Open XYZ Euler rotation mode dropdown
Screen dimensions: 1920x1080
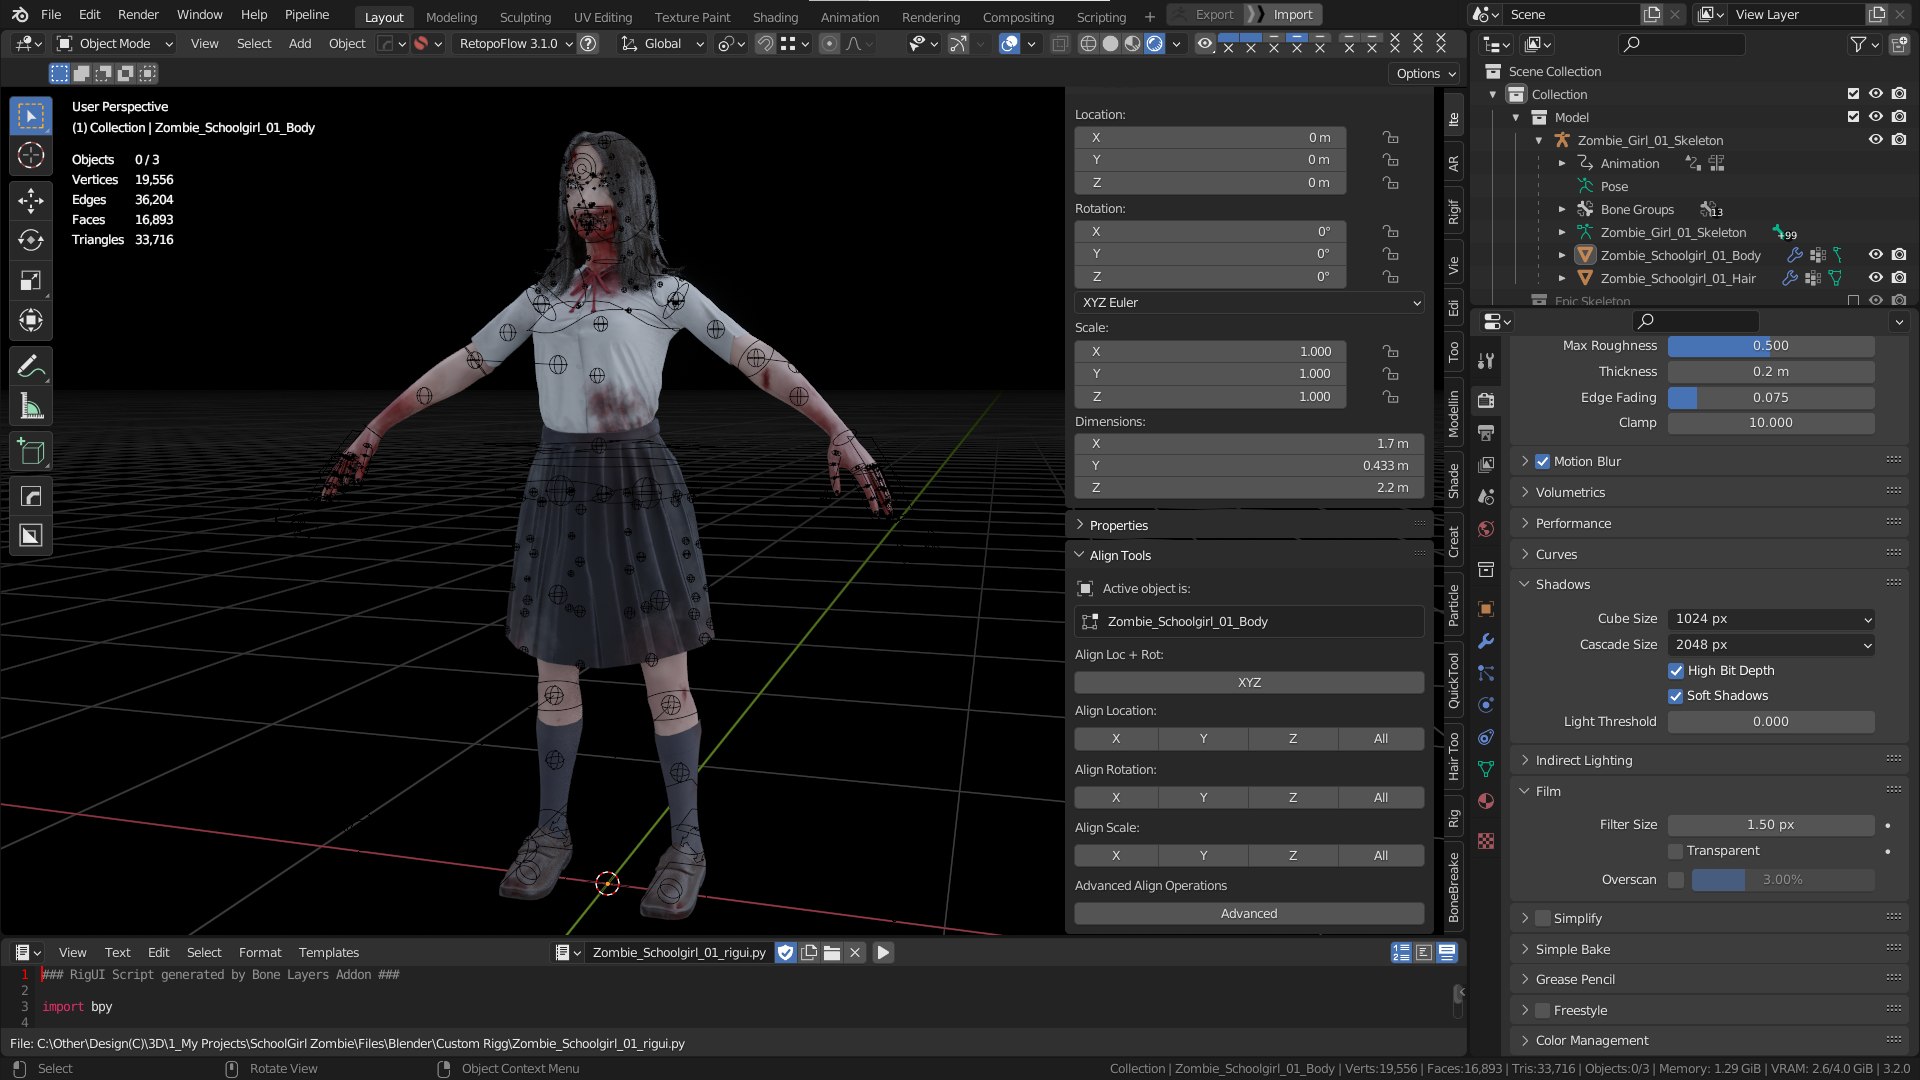pos(1249,303)
